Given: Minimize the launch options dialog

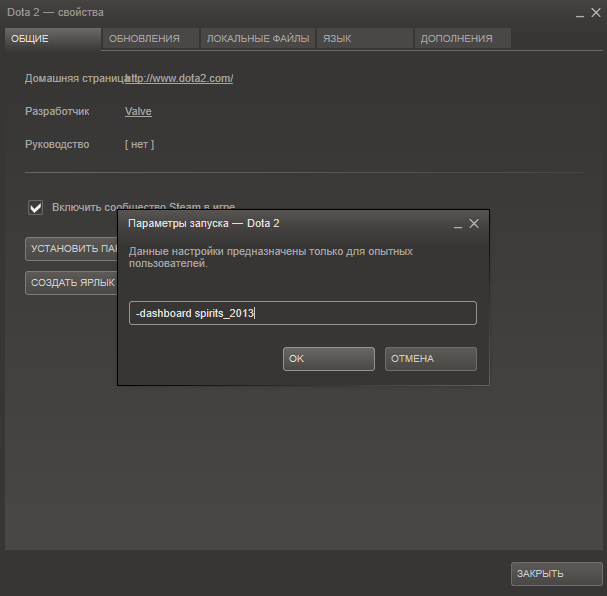Looking at the screenshot, I should (x=456, y=224).
